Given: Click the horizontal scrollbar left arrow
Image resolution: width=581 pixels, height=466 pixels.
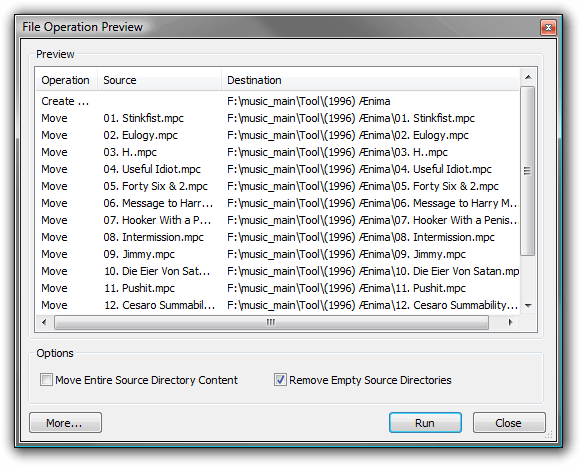Looking at the screenshot, I should coord(44,322).
